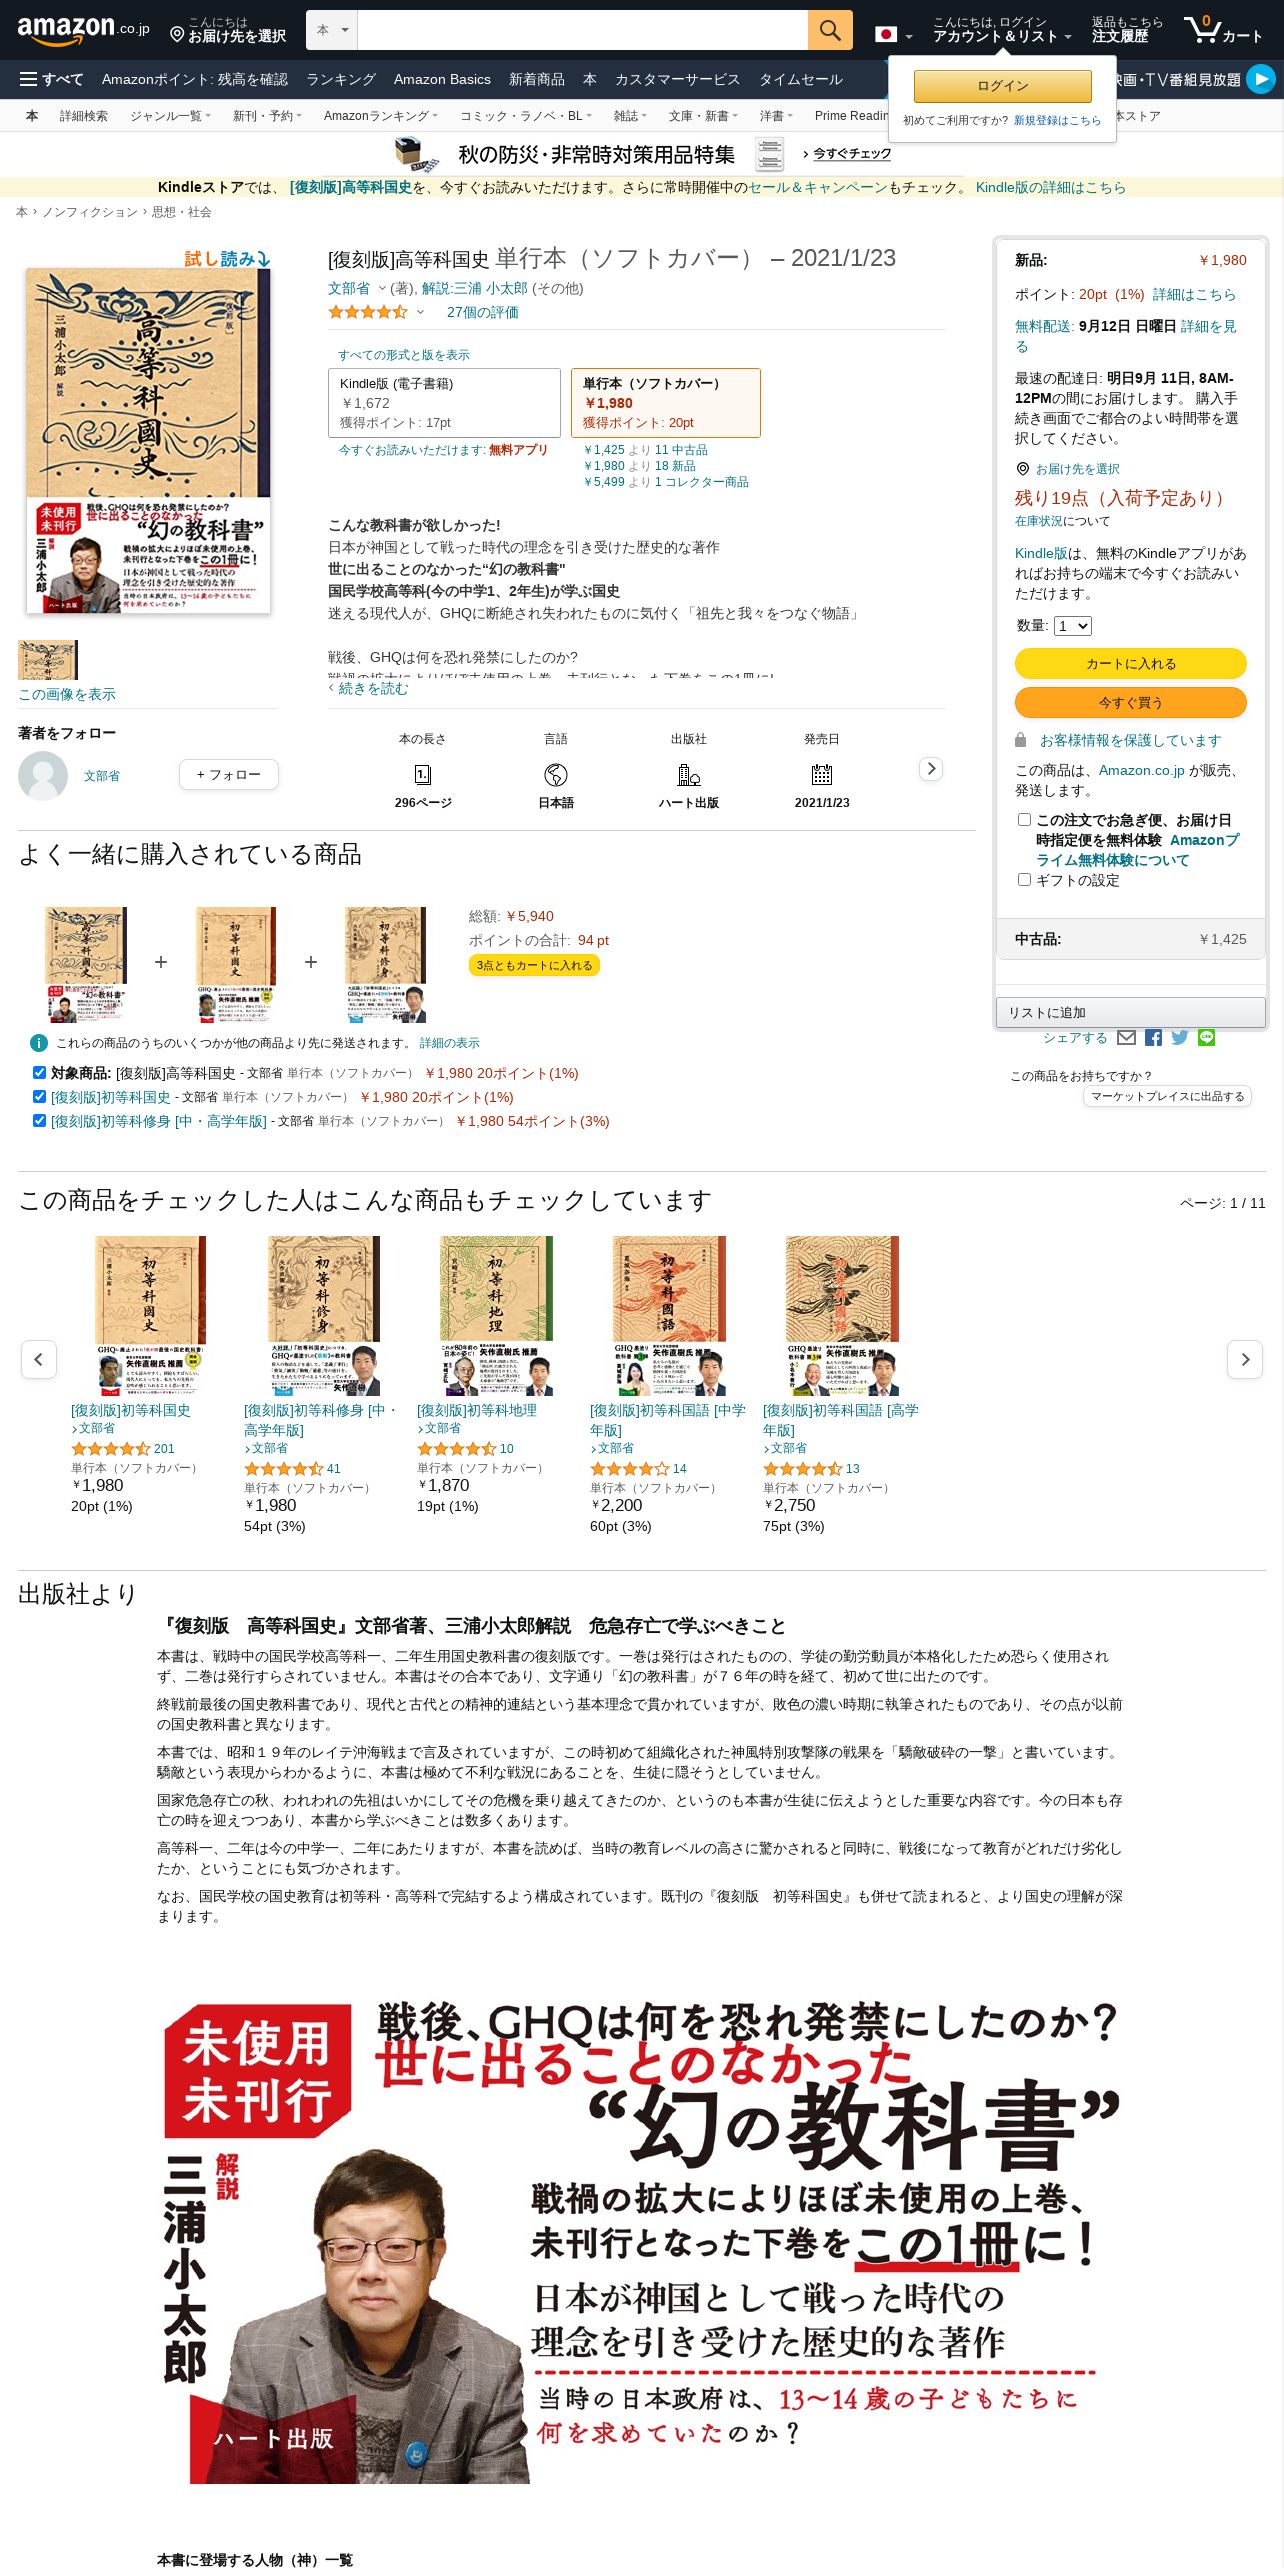Show next product detail with right arrow

[931, 769]
